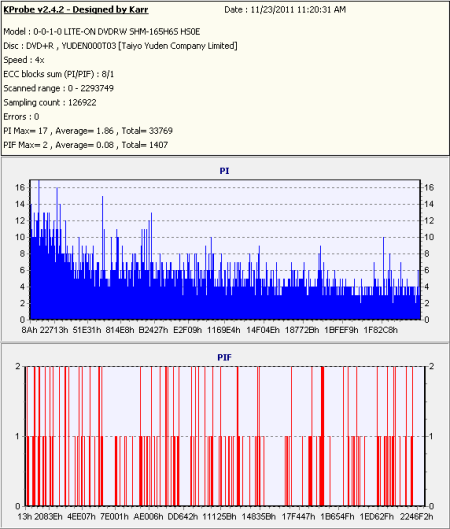Click the 1B654Fh label on PIF axis
Image resolution: width=450 pixels, height=529 pixels.
pos(337,517)
